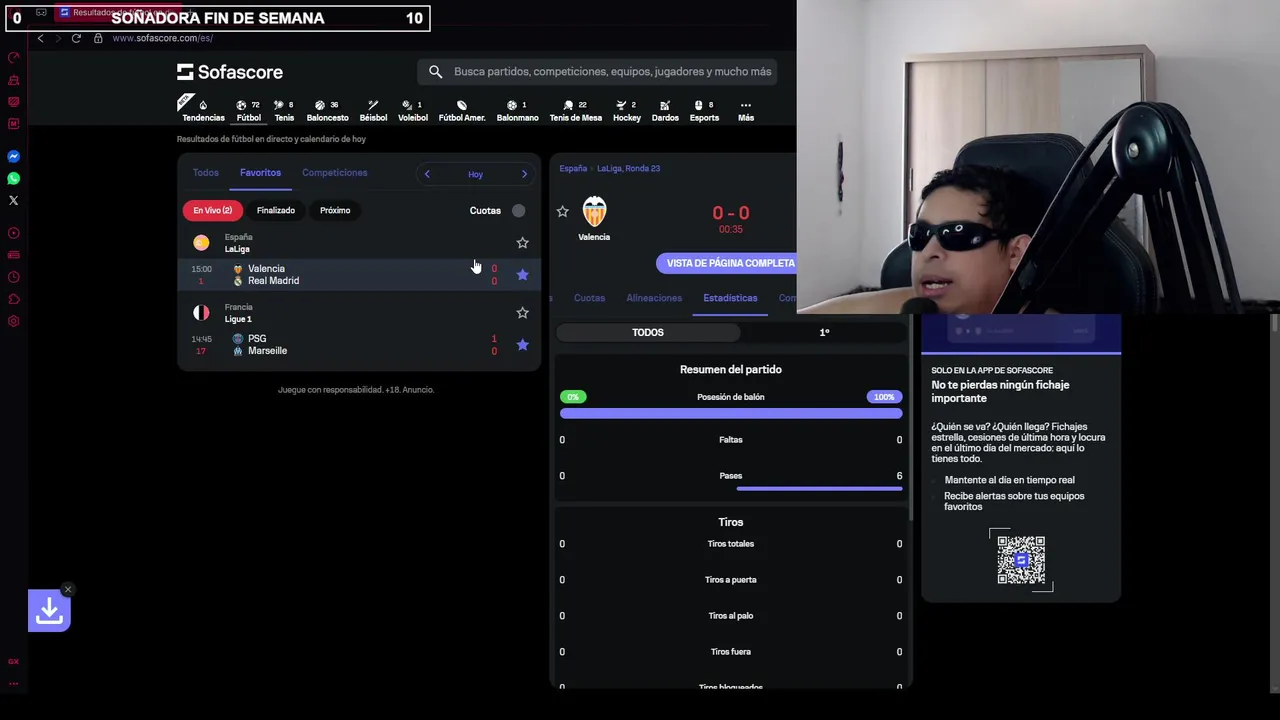This screenshot has width=1280, height=720.
Task: Go to next day arrow
Action: point(524,174)
